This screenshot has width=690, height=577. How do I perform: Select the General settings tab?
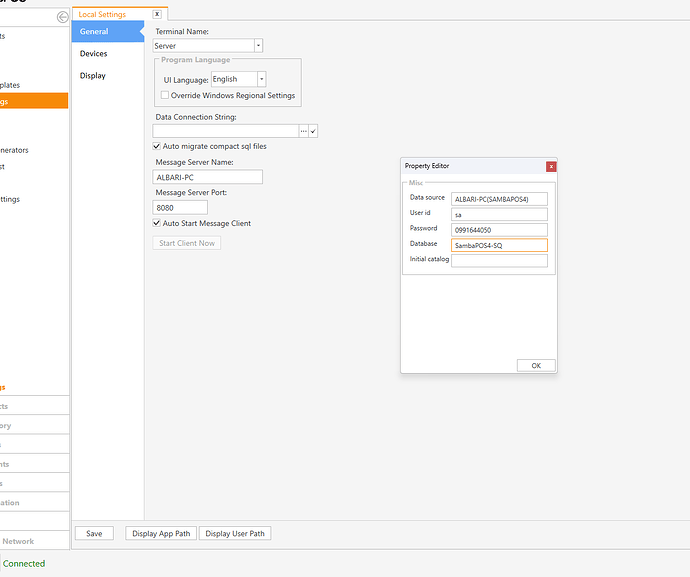pyautogui.click(x=108, y=31)
